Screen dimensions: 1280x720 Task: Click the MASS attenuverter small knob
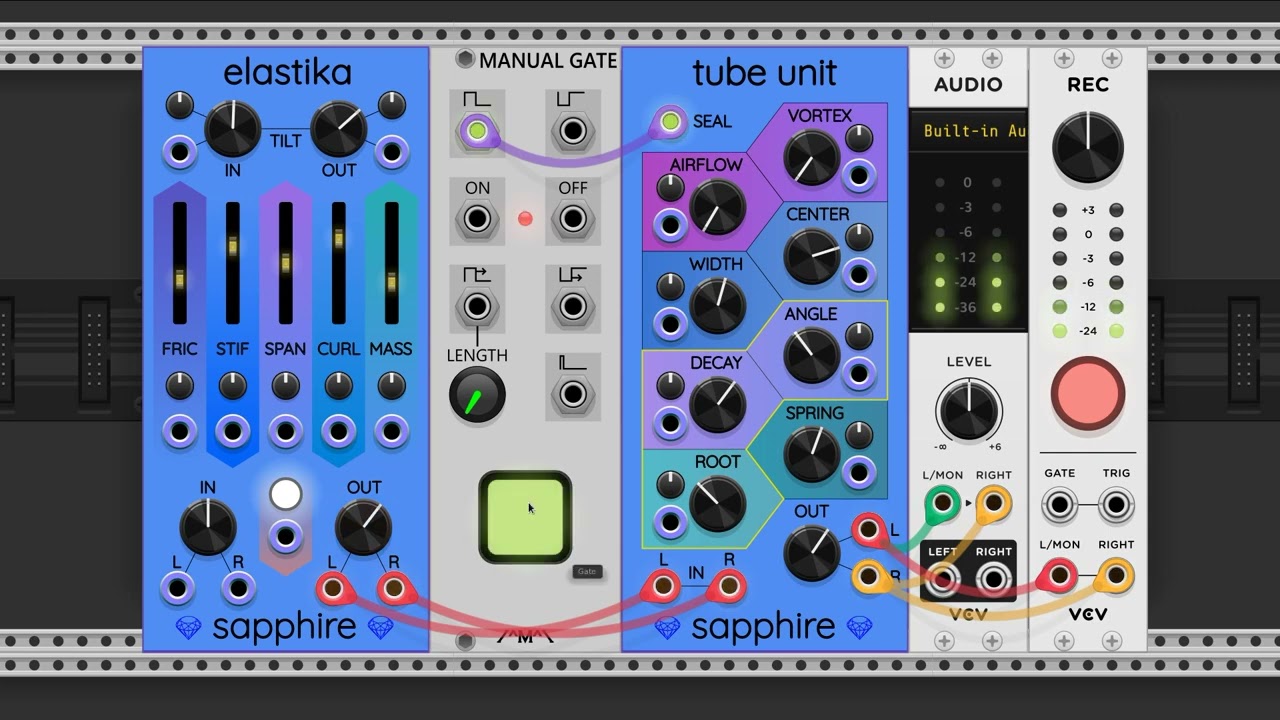tap(391, 385)
